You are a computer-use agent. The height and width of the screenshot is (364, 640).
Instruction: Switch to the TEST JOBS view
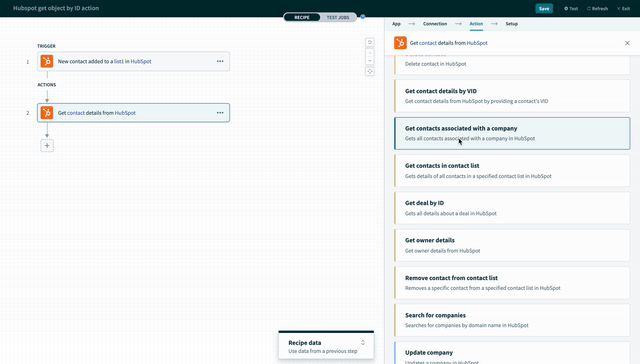[x=338, y=17]
